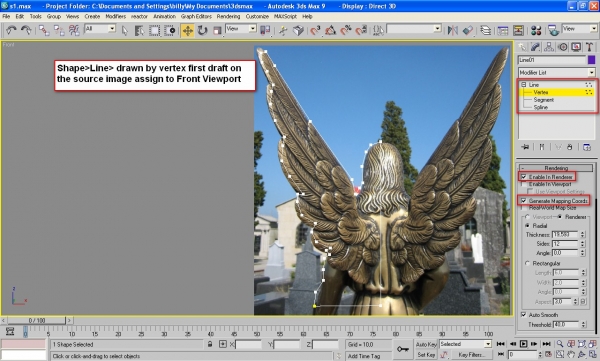Open the Rendering menu

(x=228, y=16)
